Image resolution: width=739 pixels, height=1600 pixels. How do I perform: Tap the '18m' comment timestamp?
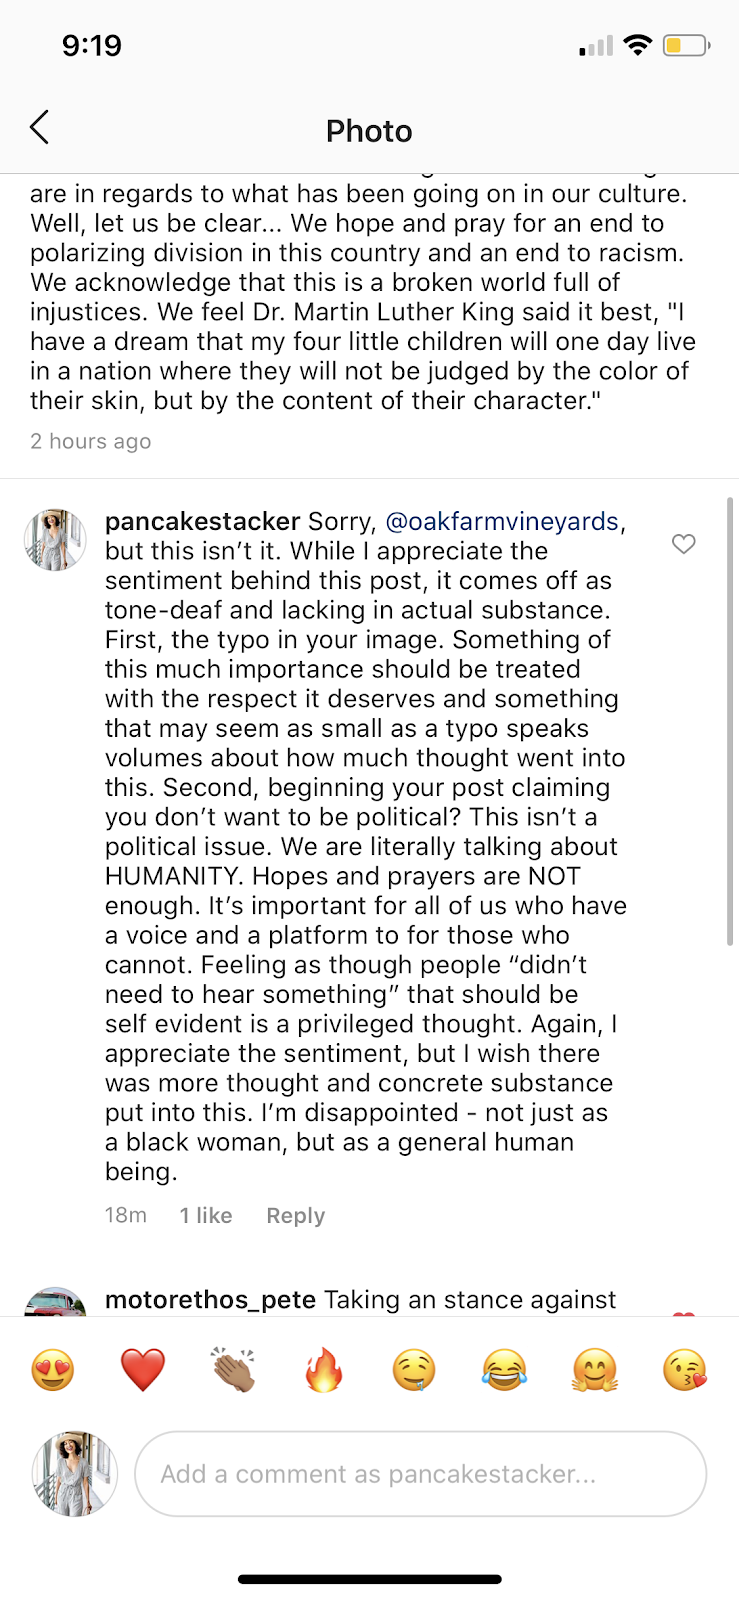[x=125, y=1214]
